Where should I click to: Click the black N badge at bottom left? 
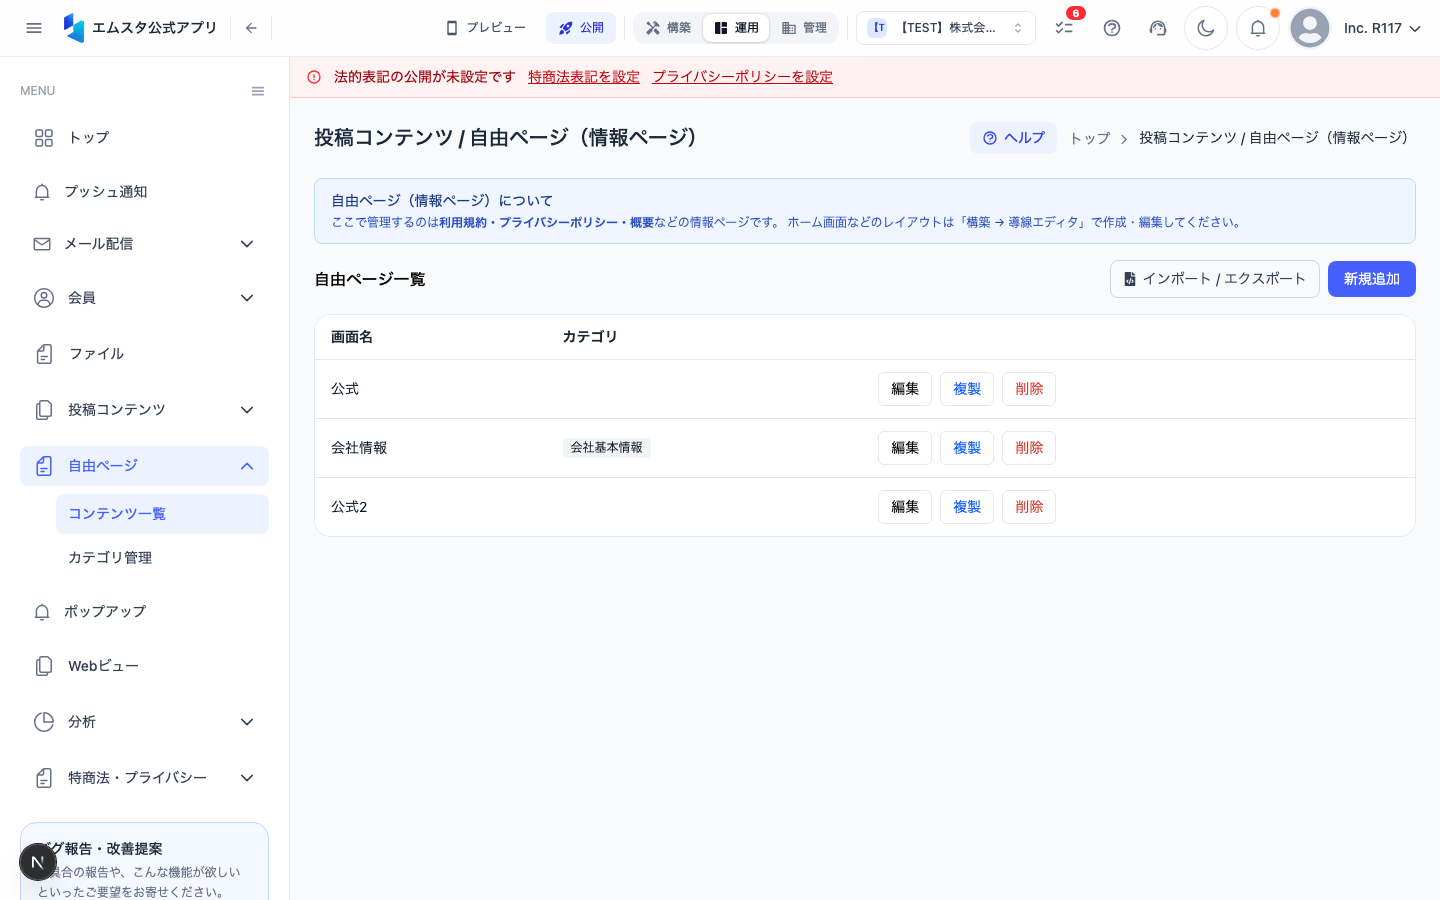[x=38, y=862]
